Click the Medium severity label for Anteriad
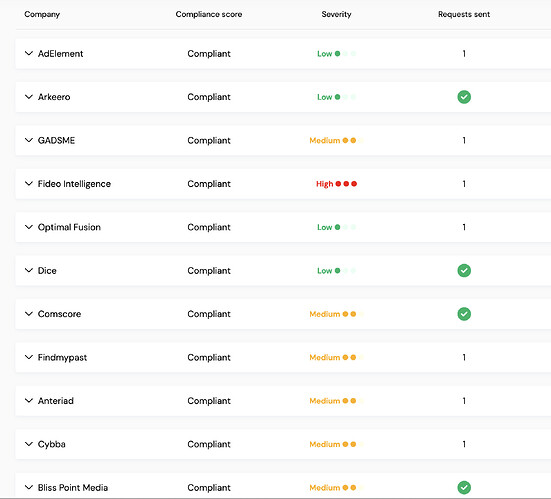 [x=325, y=401]
